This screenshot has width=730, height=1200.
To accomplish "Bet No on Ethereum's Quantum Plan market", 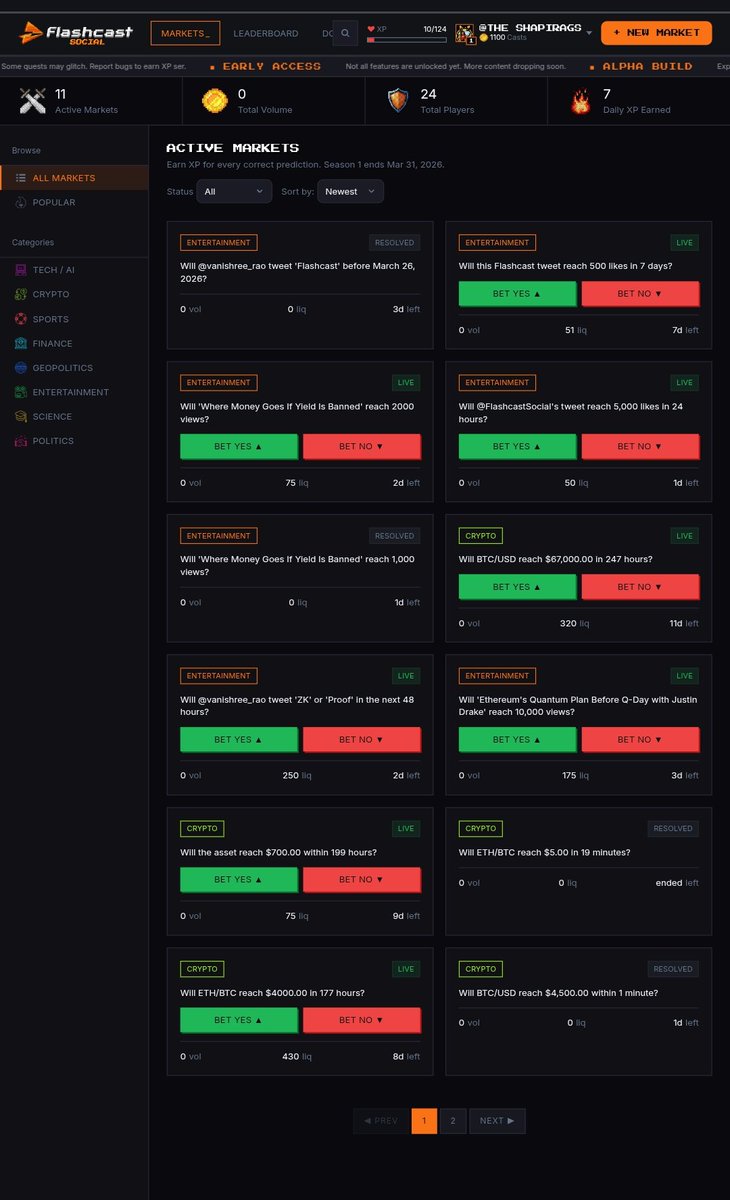I will [640, 739].
